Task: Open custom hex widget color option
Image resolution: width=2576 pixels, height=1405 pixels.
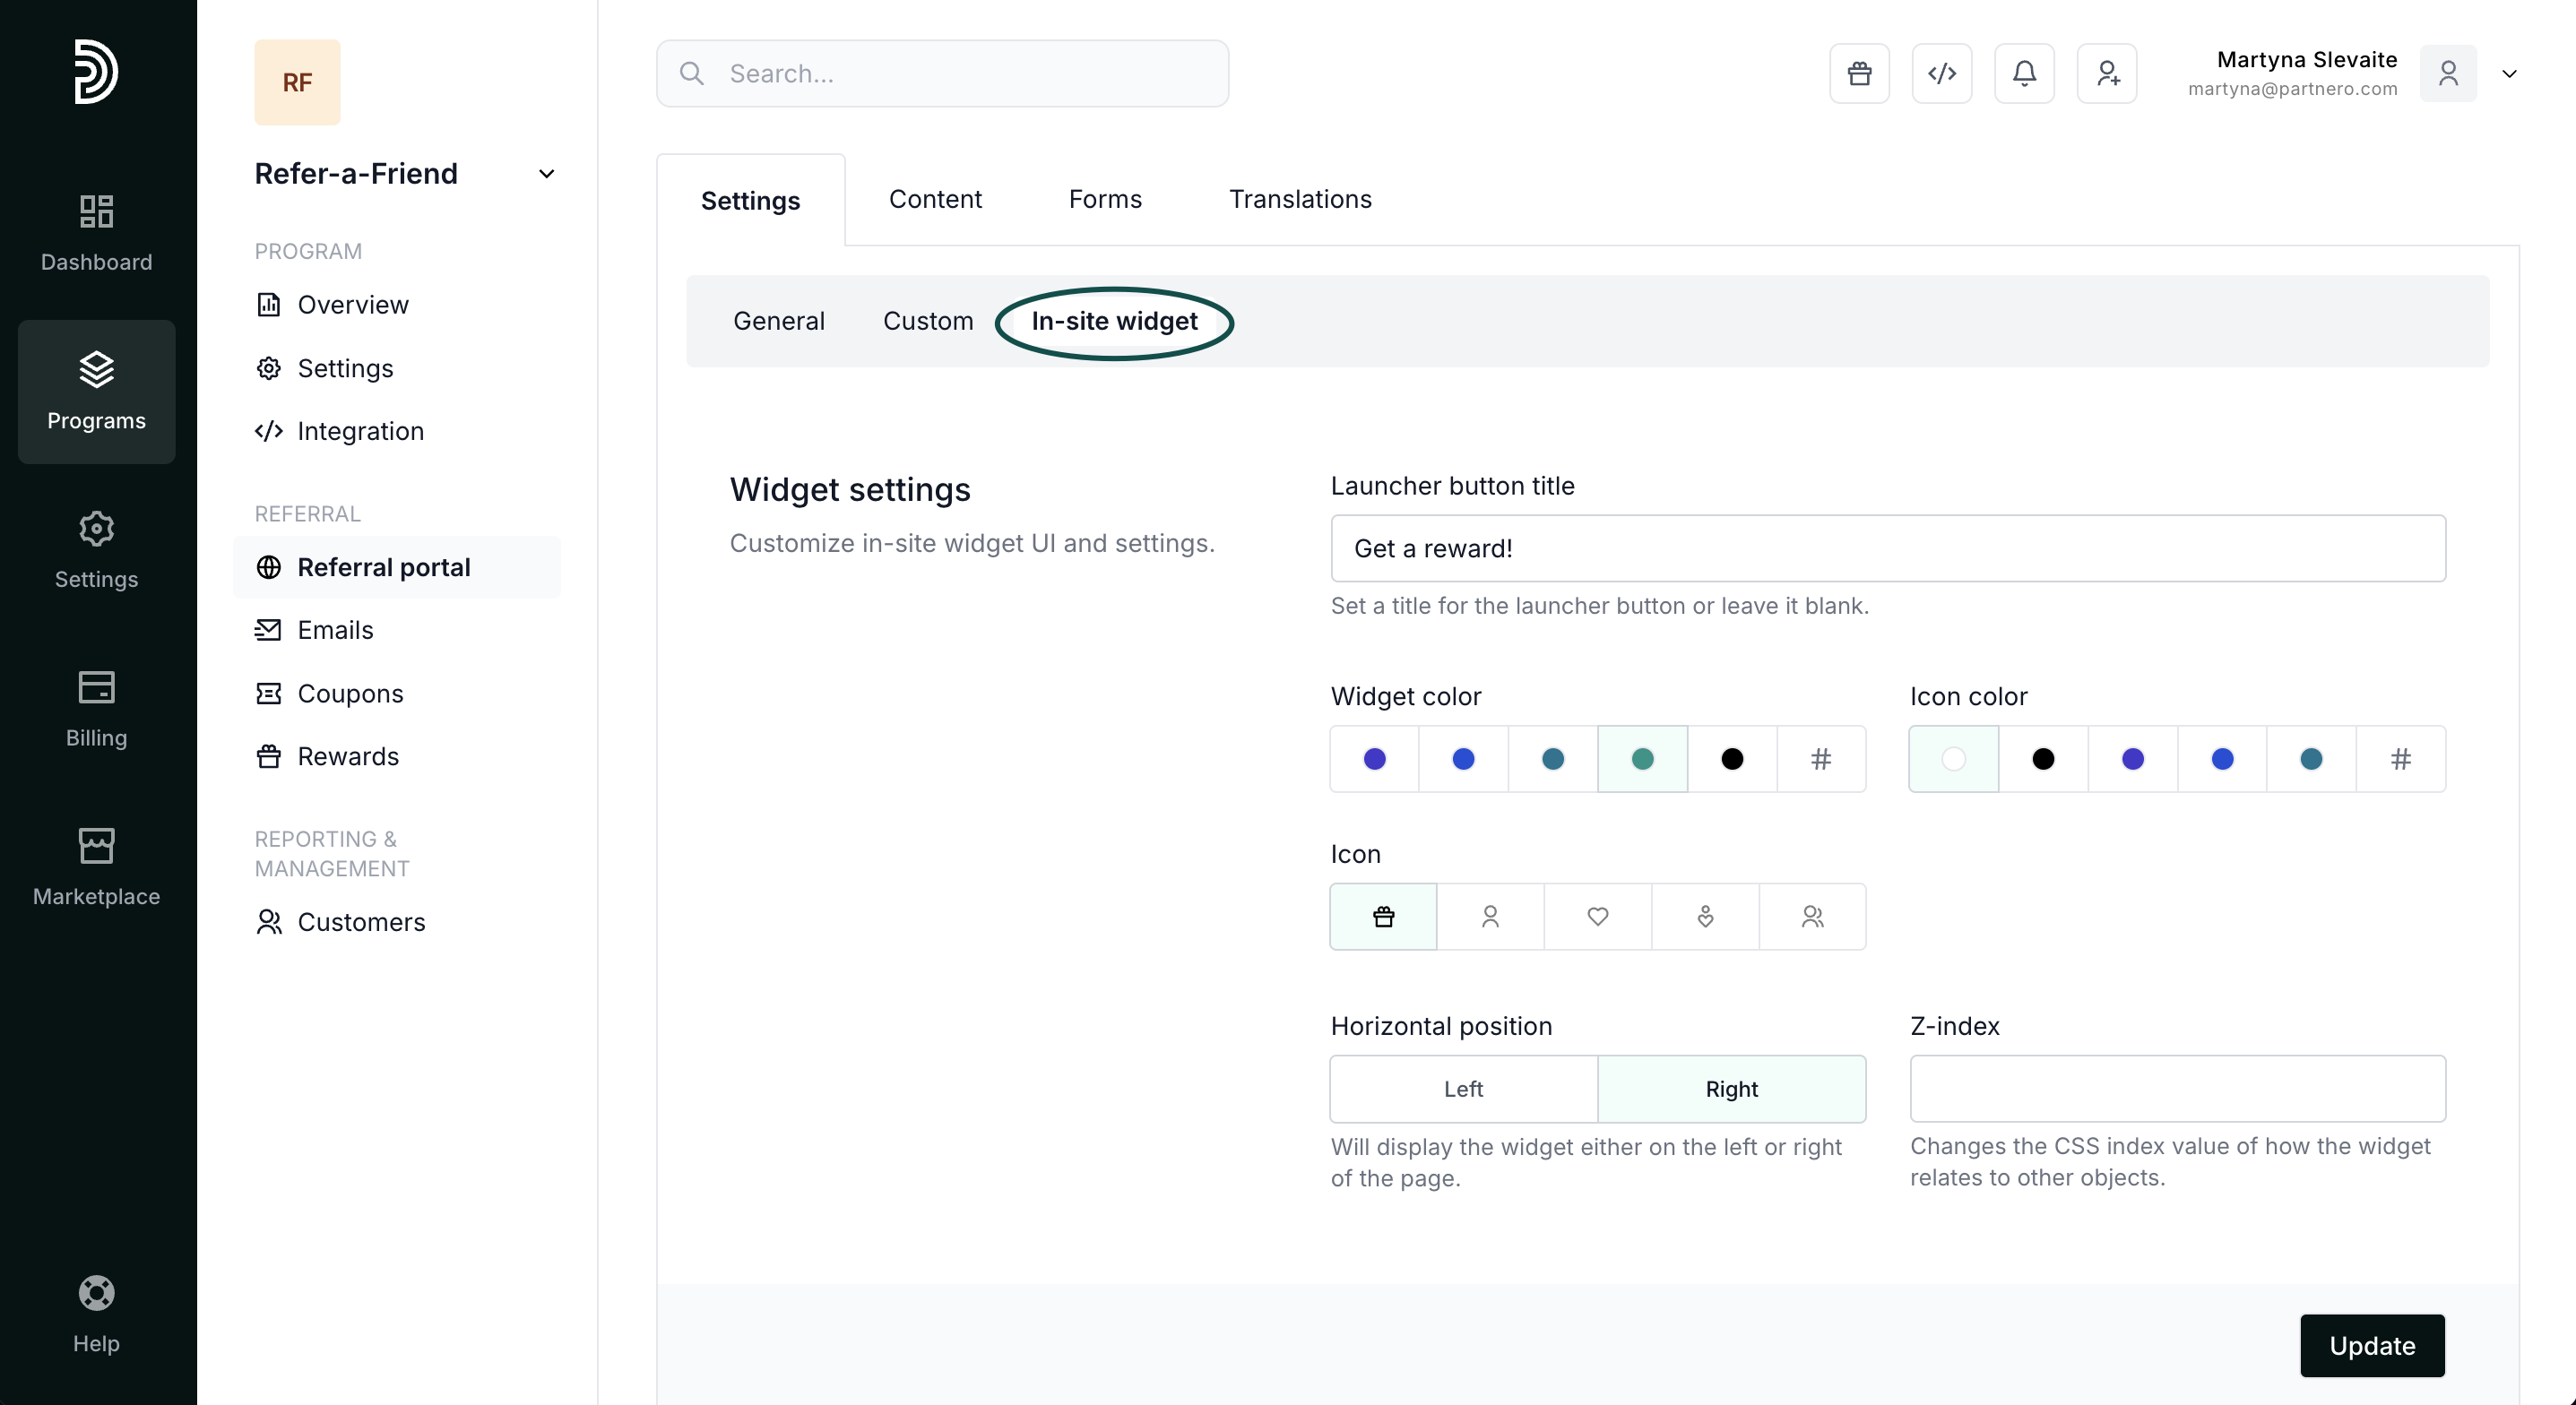Action: (x=1820, y=759)
